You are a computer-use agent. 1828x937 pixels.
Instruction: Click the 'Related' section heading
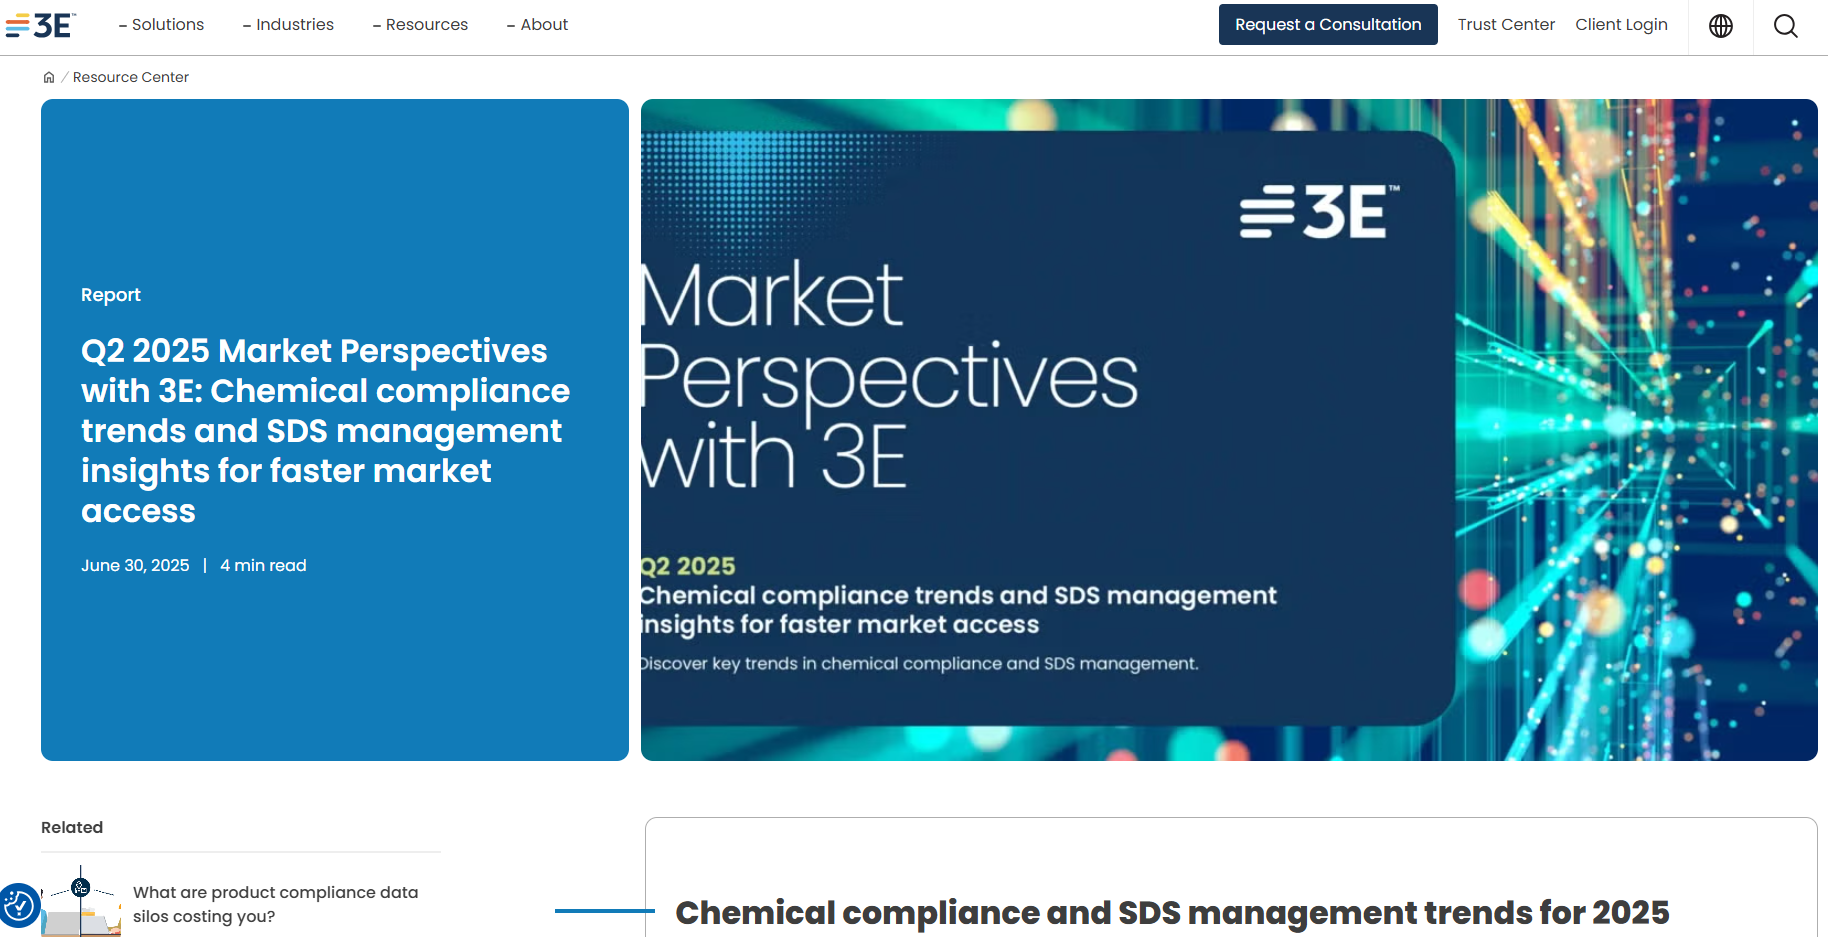[72, 828]
